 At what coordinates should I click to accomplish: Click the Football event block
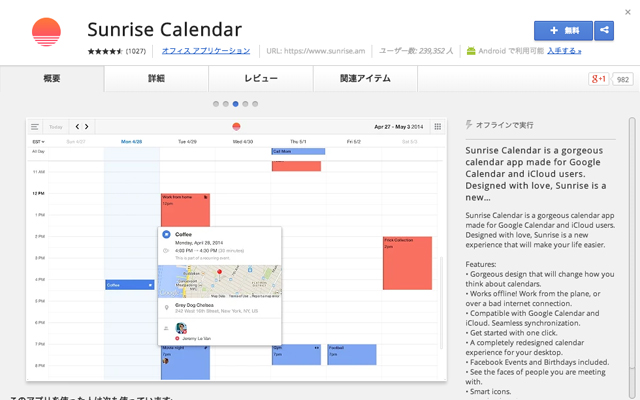pos(352,355)
